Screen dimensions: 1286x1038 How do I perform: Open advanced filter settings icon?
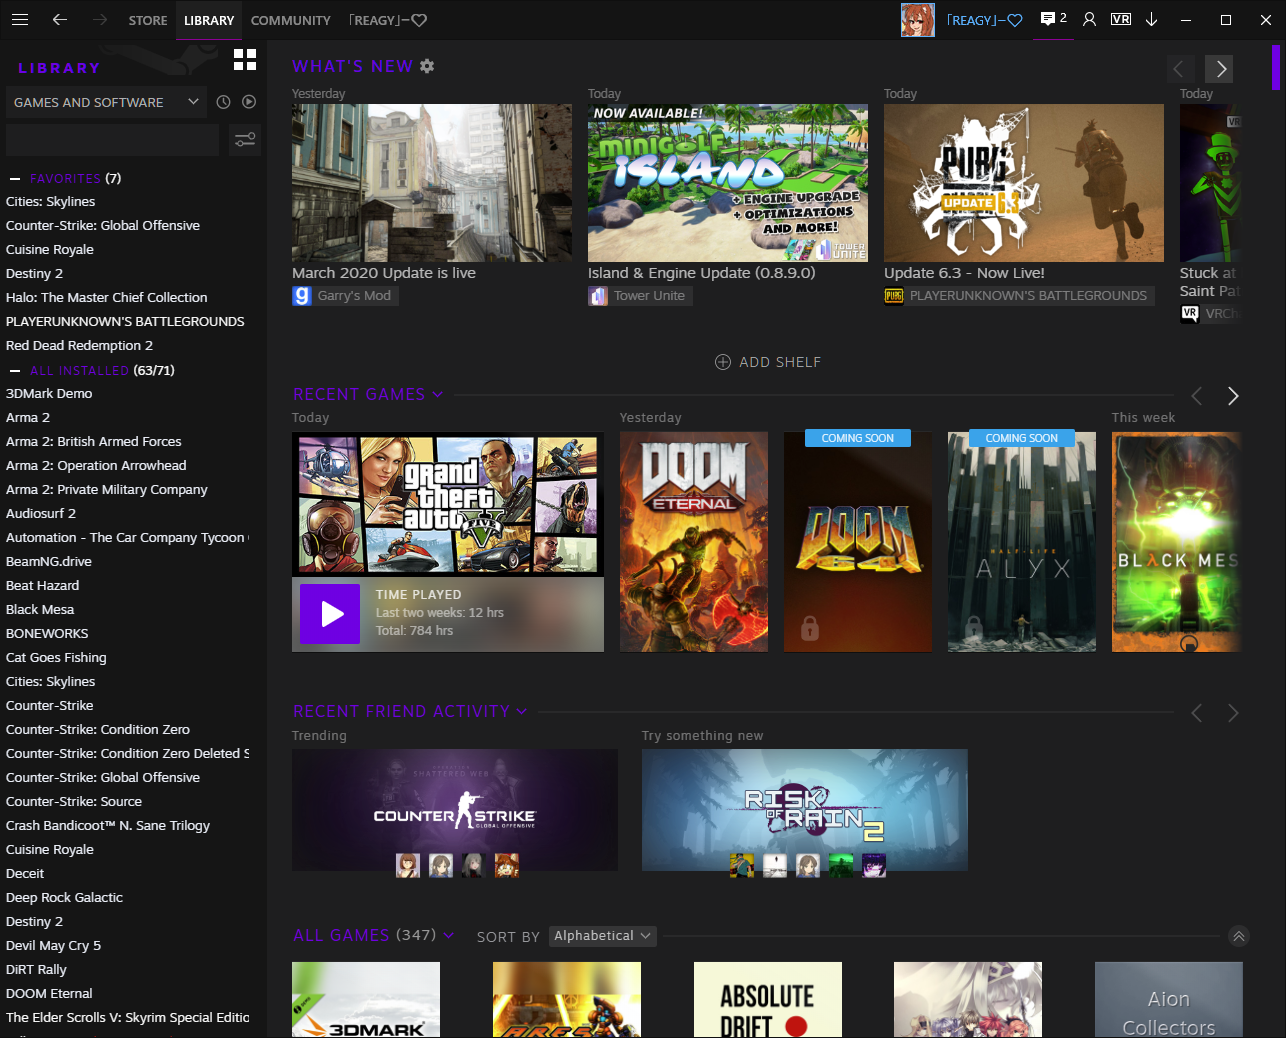tap(245, 140)
